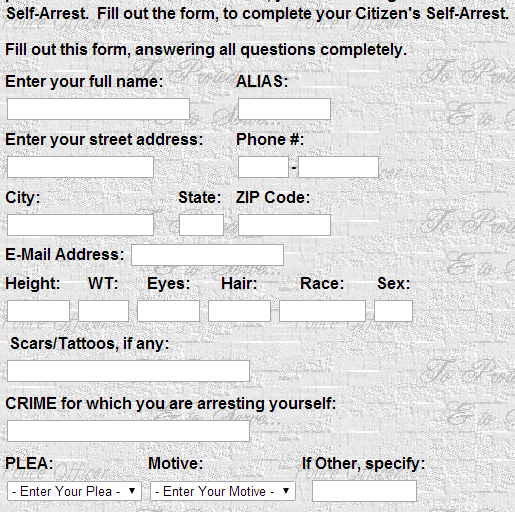
Task: Expand the Enter Your Motive dropdown
Action: [223, 491]
